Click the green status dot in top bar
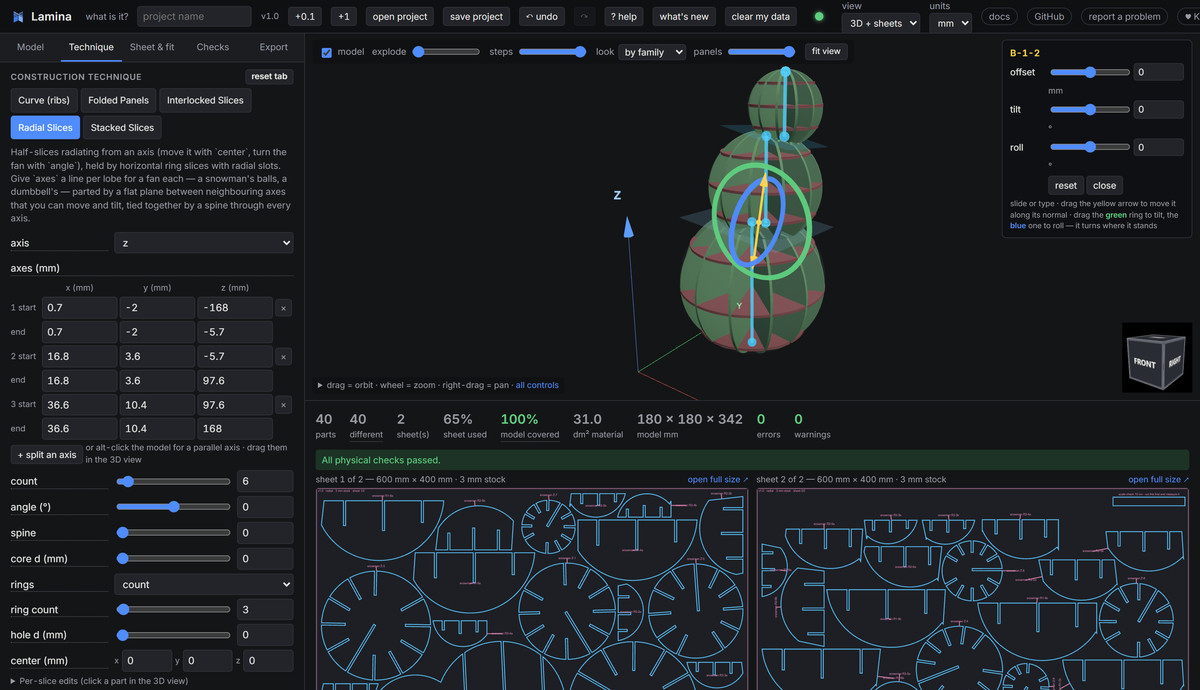The image size is (1200, 690). pyautogui.click(x=819, y=17)
